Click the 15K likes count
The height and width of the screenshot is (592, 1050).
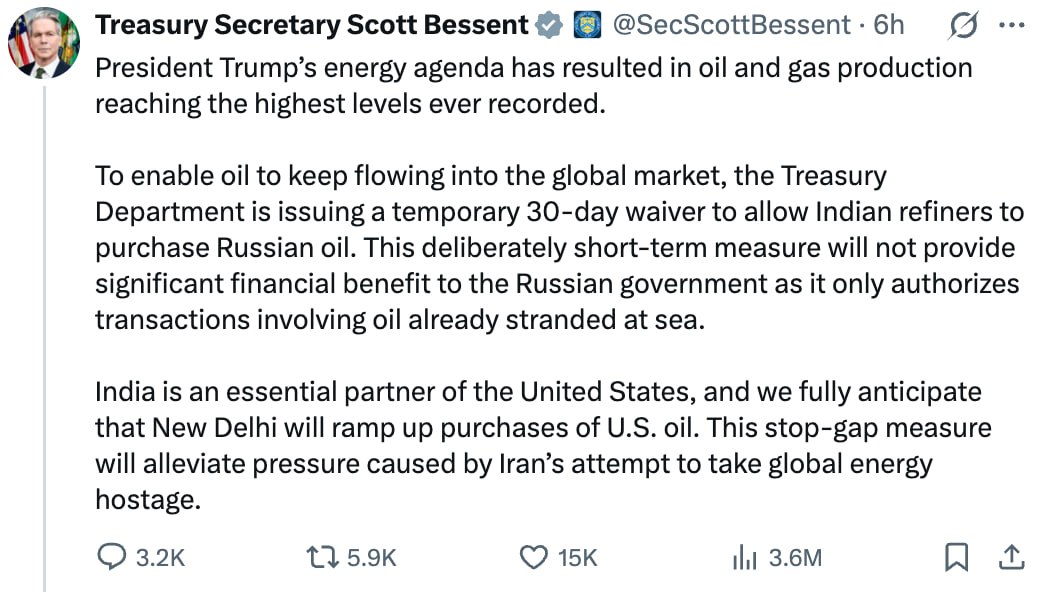(577, 558)
